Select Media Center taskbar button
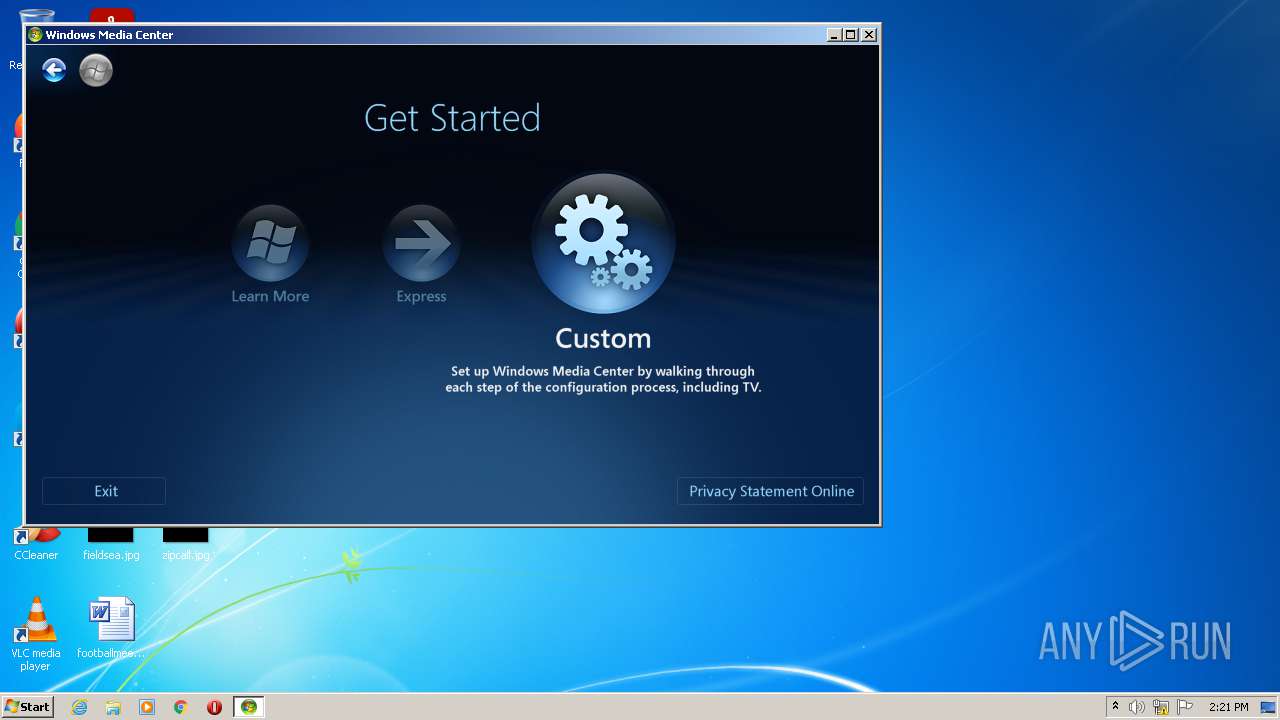The height and width of the screenshot is (720, 1280). click(249, 707)
